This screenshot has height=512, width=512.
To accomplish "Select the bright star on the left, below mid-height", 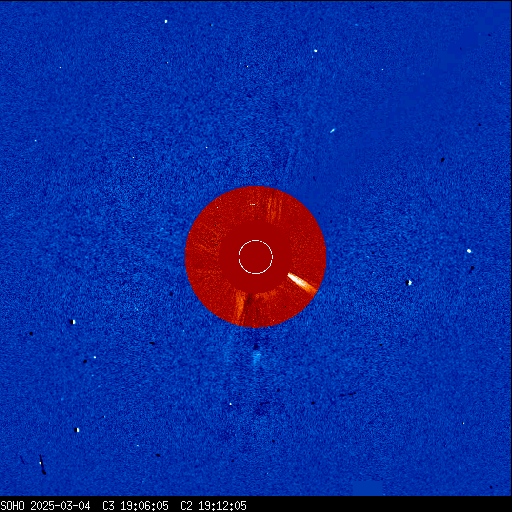I will pyautogui.click(x=73, y=322).
